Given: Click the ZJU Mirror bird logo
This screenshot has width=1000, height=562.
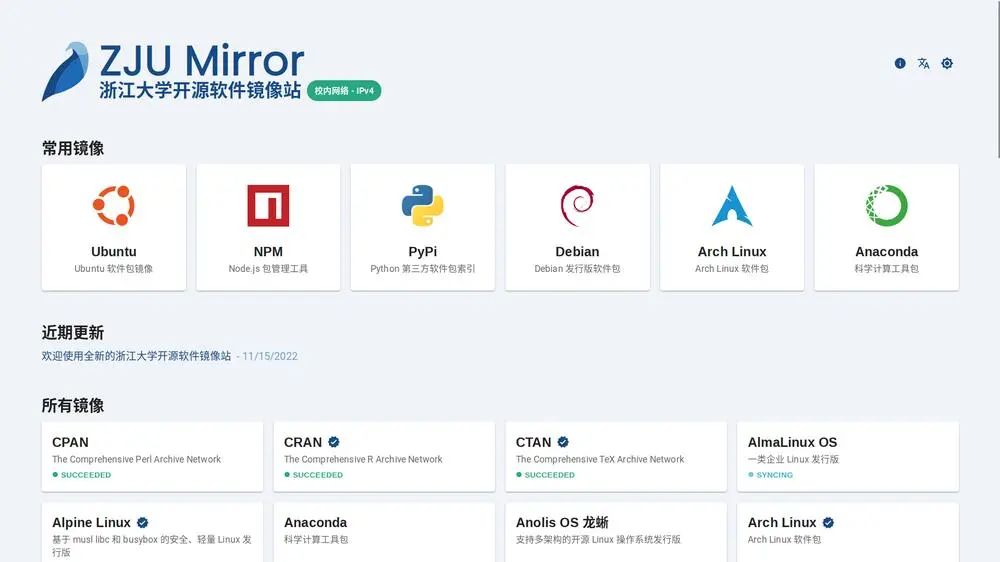Looking at the screenshot, I should click(x=65, y=72).
